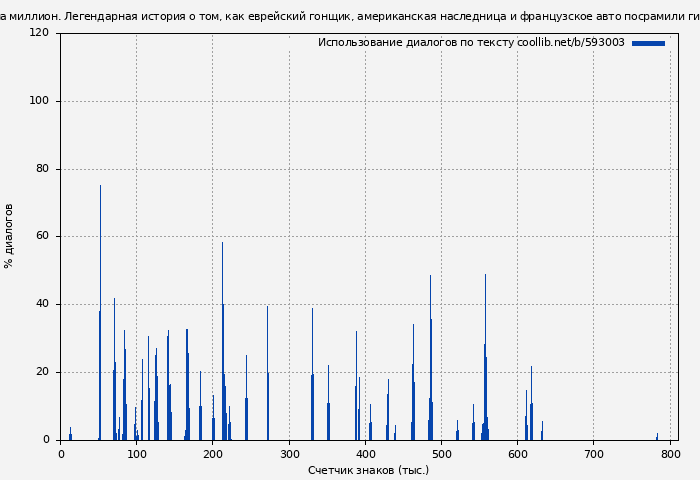
Task: Click the y-axis tick label 40
Action: pyautogui.click(x=42, y=304)
